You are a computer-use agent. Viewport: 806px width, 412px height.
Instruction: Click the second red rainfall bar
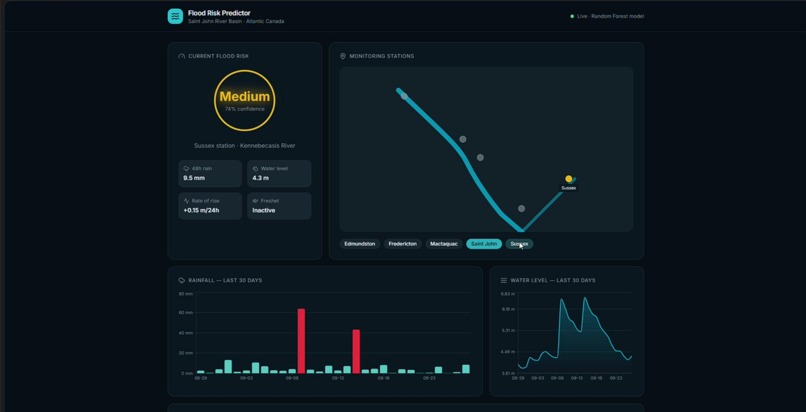coord(356,351)
